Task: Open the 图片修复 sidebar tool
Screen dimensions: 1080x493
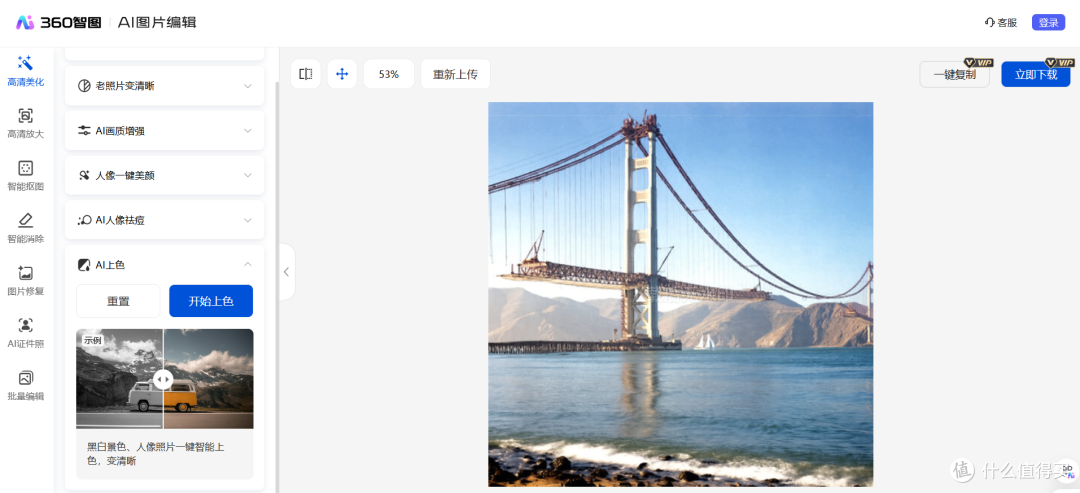Action: [x=25, y=281]
